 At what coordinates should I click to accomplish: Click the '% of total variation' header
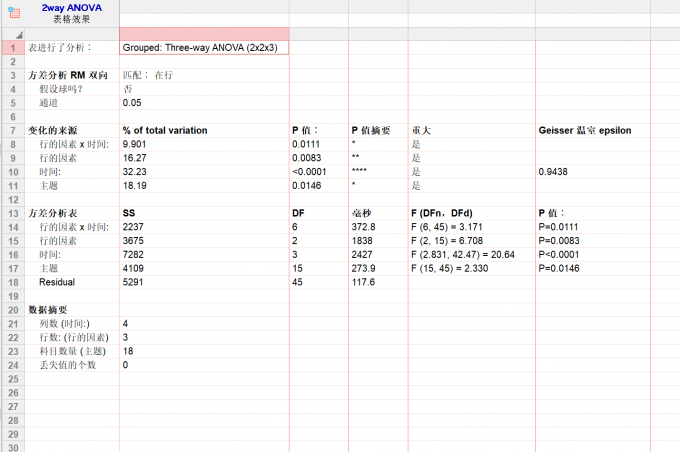(x=165, y=131)
